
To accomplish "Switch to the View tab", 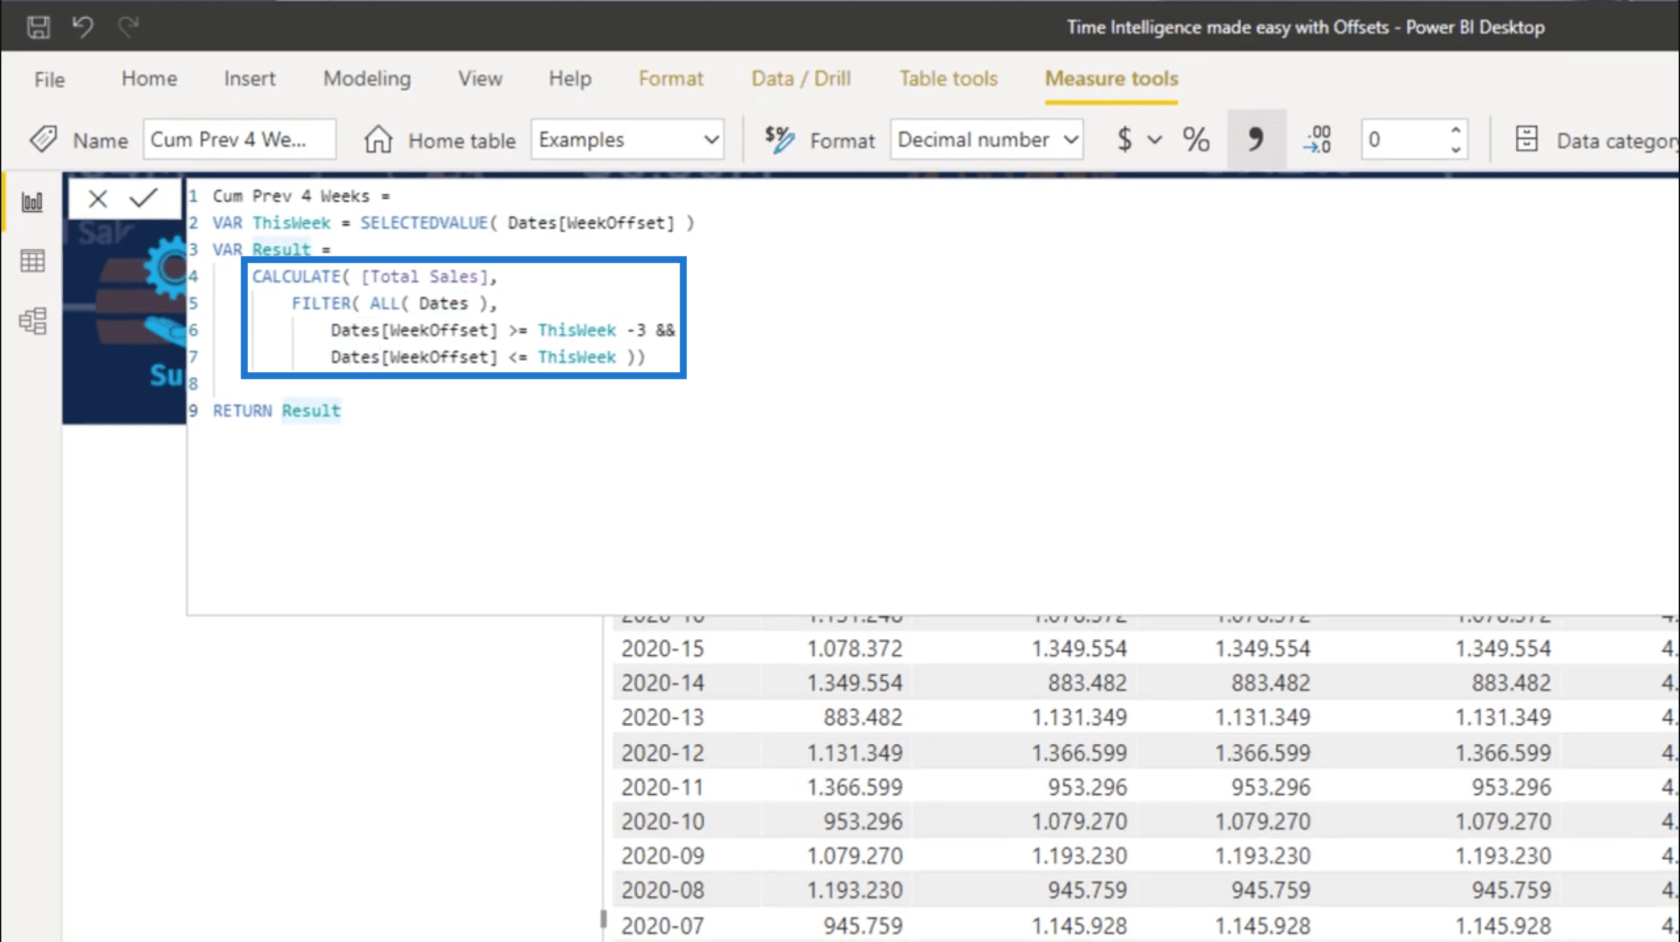I will 480,79.
